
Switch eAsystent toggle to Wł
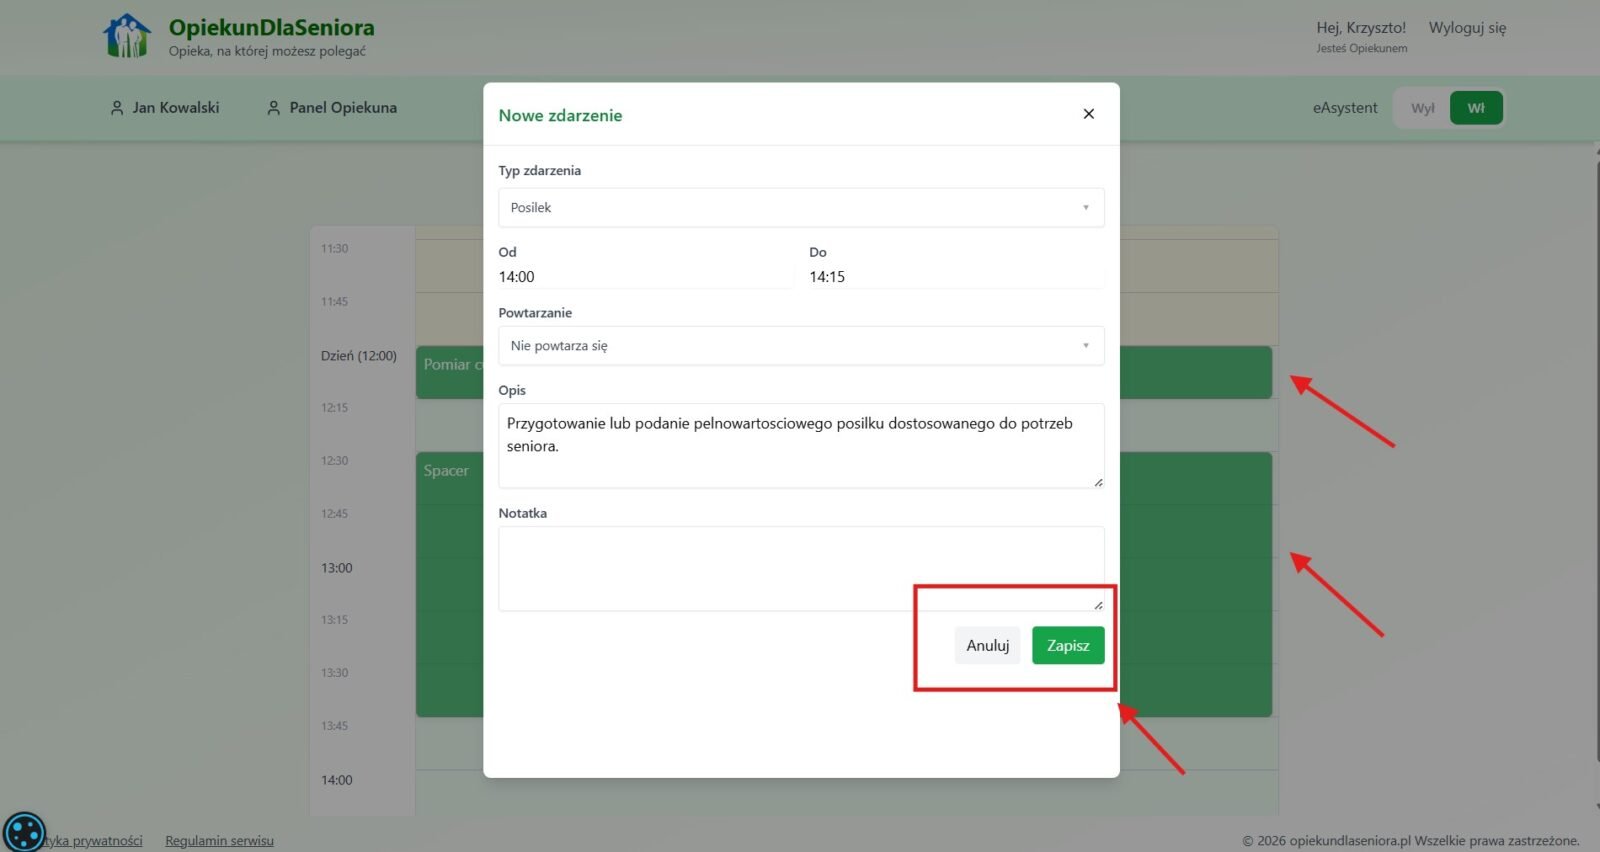click(1475, 108)
